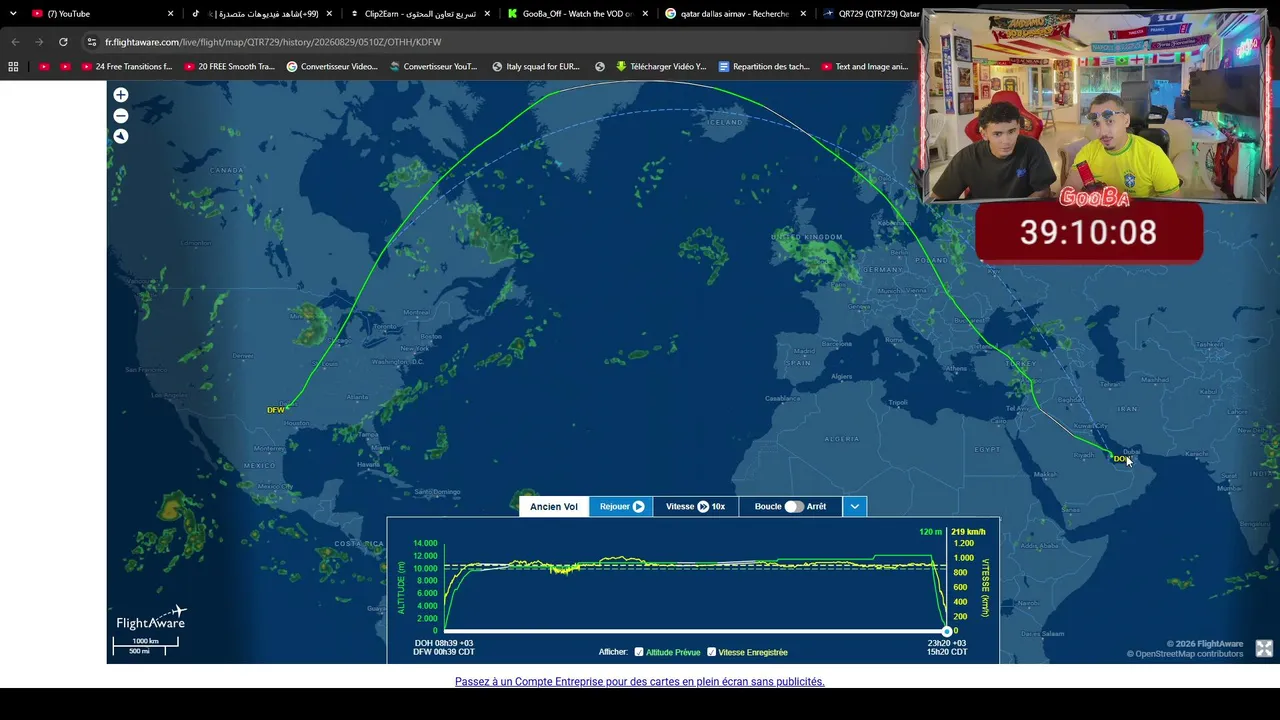The image size is (1280, 720).
Task: Uncheck the Vitesse Enregistrée checkbox
Action: point(712,652)
